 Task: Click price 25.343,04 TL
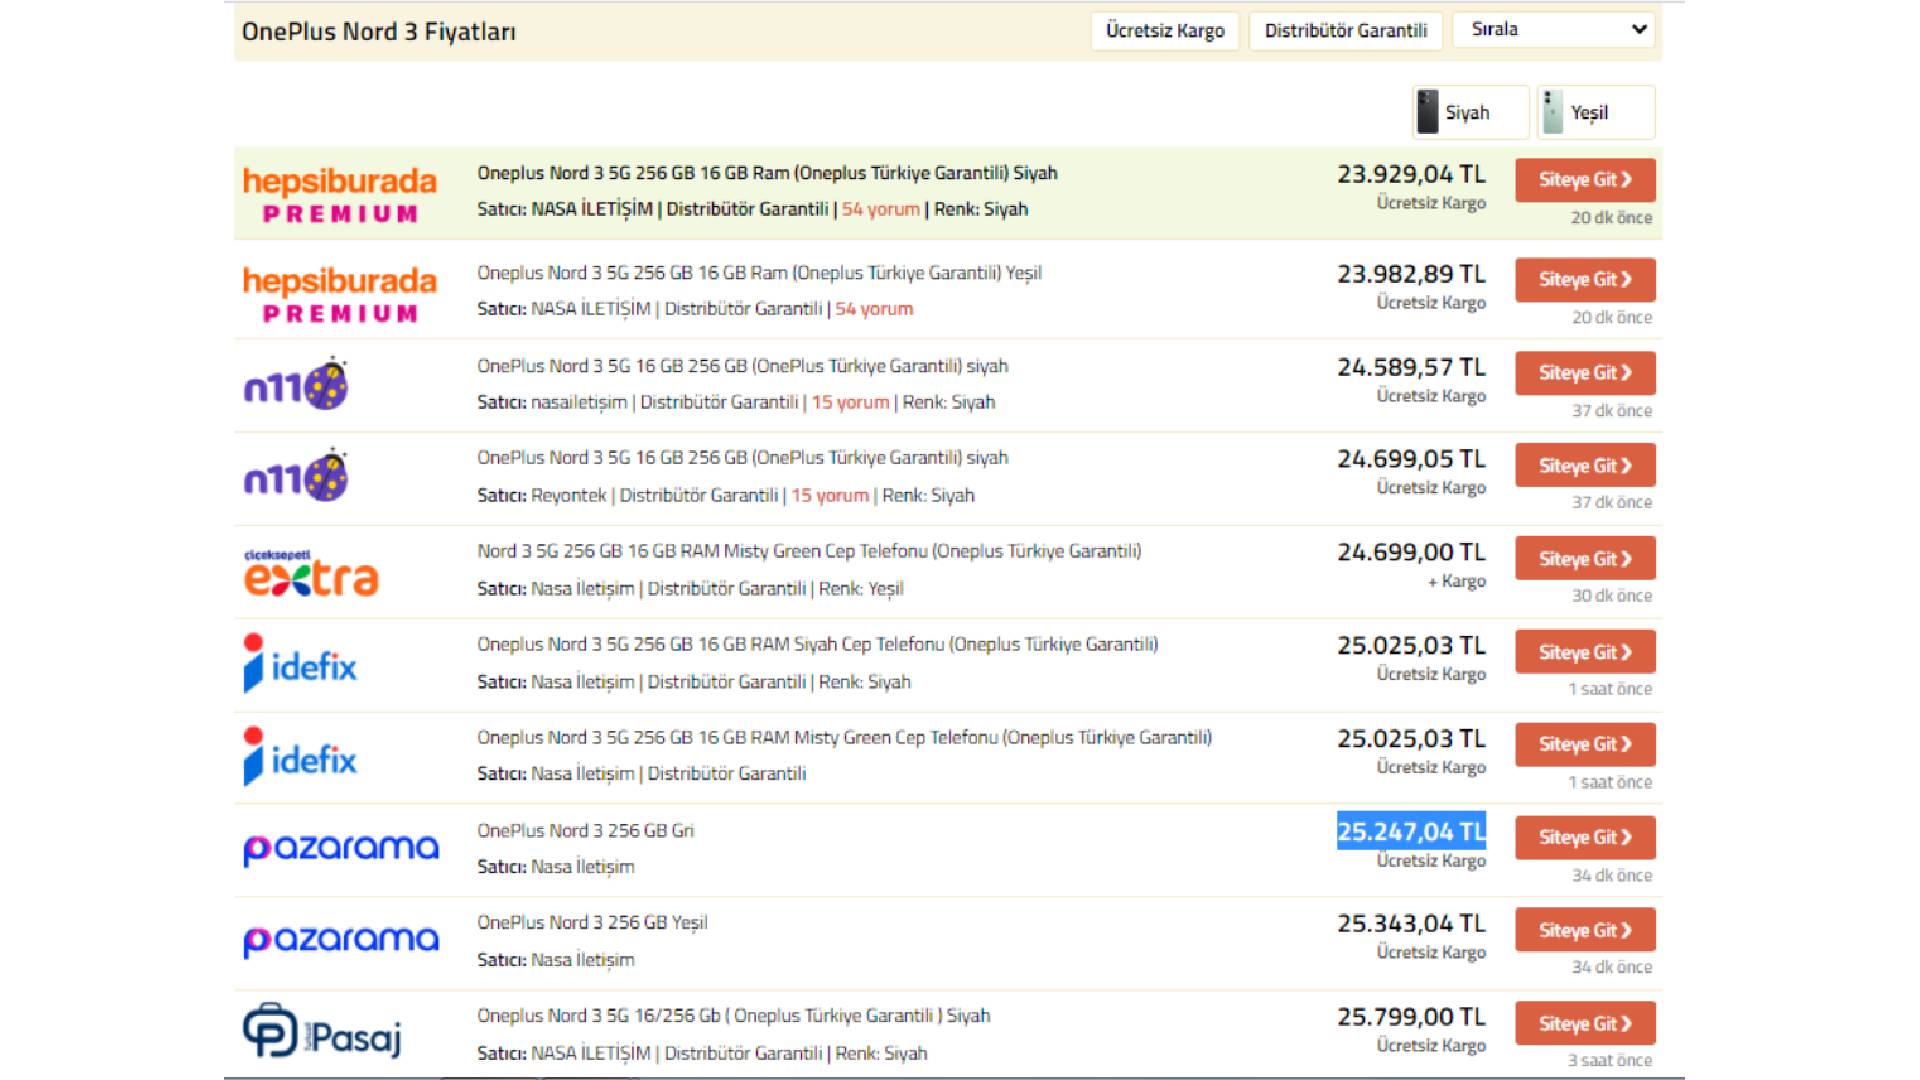pyautogui.click(x=1411, y=923)
